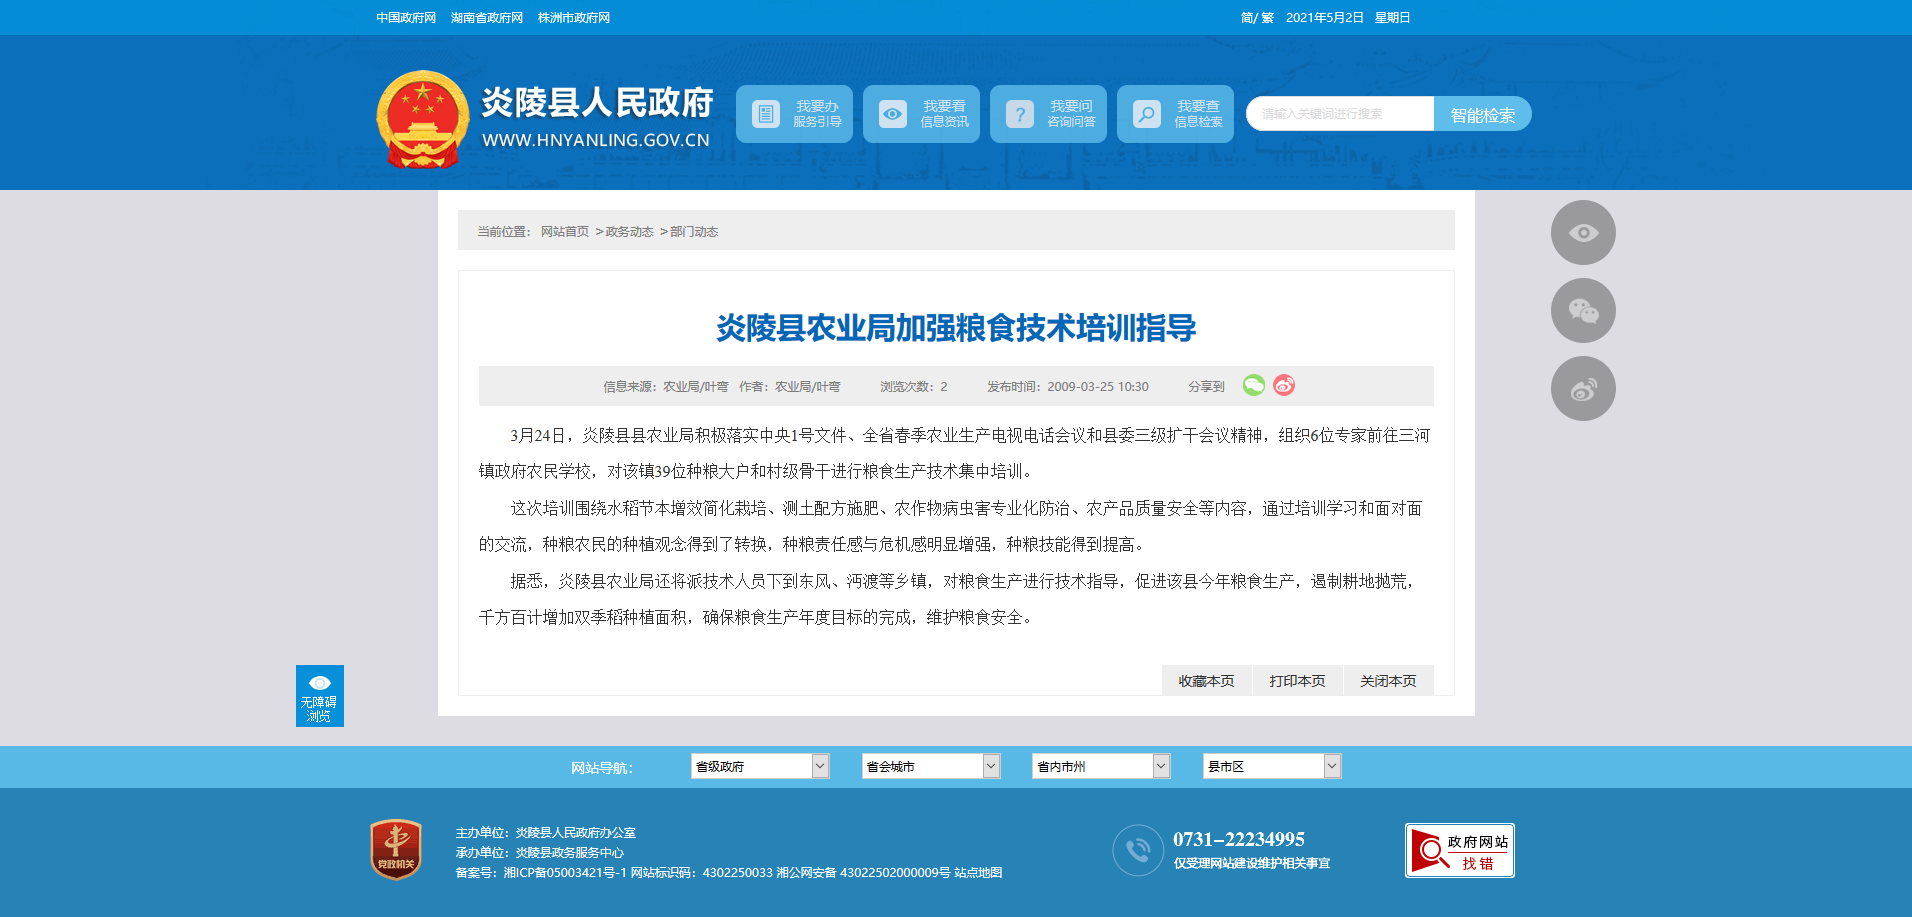Toggle the 无障碍浏览 accessibility mode
This screenshot has height=917, width=1912.
click(319, 696)
